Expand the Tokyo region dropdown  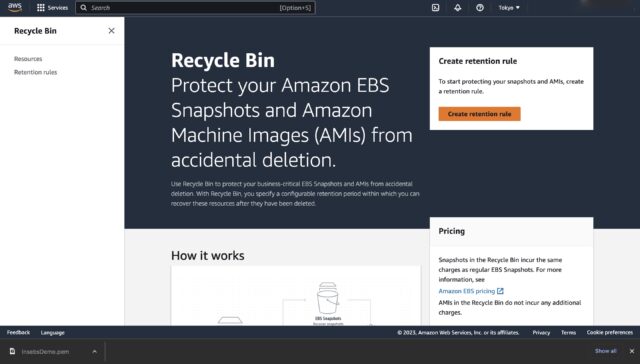click(509, 8)
